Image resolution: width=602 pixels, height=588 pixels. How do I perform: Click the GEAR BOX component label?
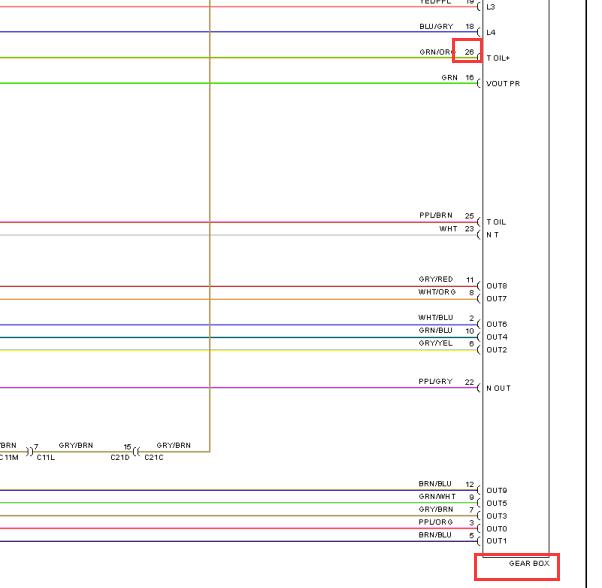tap(529, 564)
